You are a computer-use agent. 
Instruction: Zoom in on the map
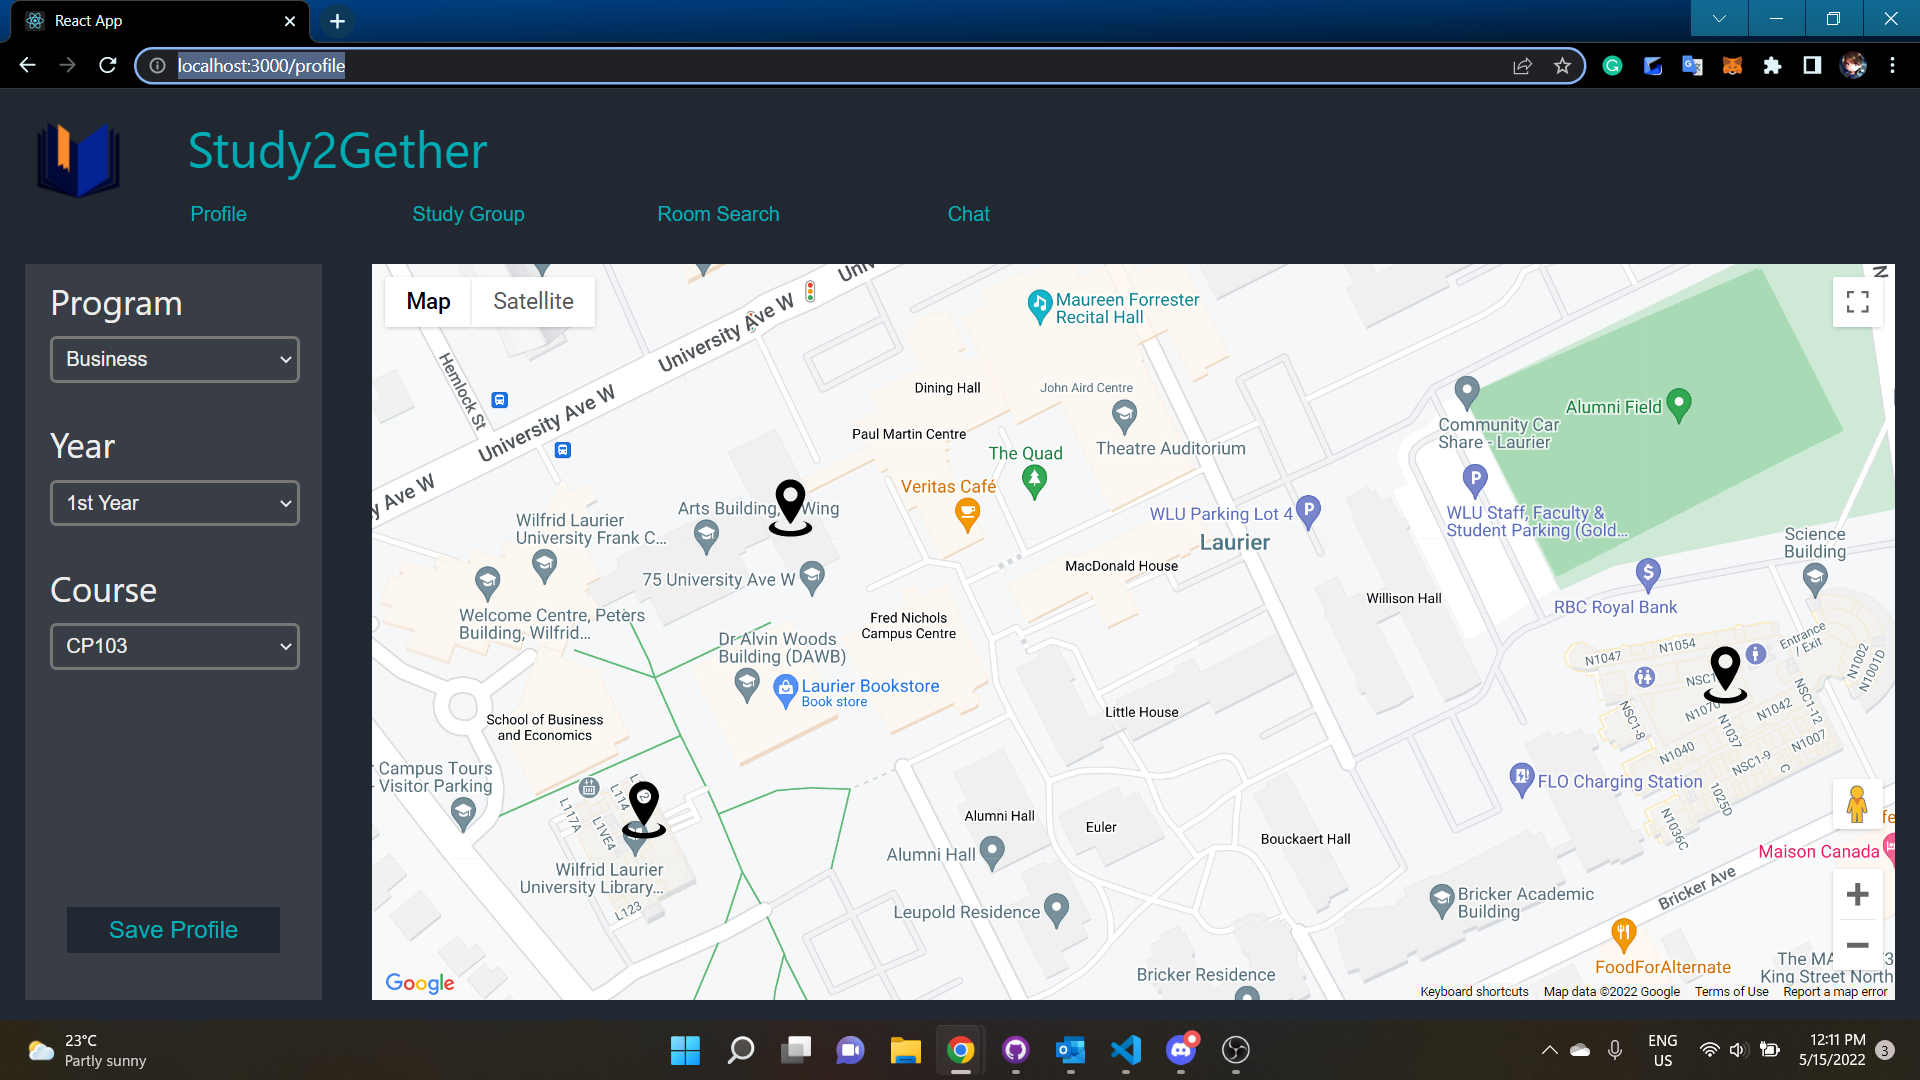(x=1857, y=894)
